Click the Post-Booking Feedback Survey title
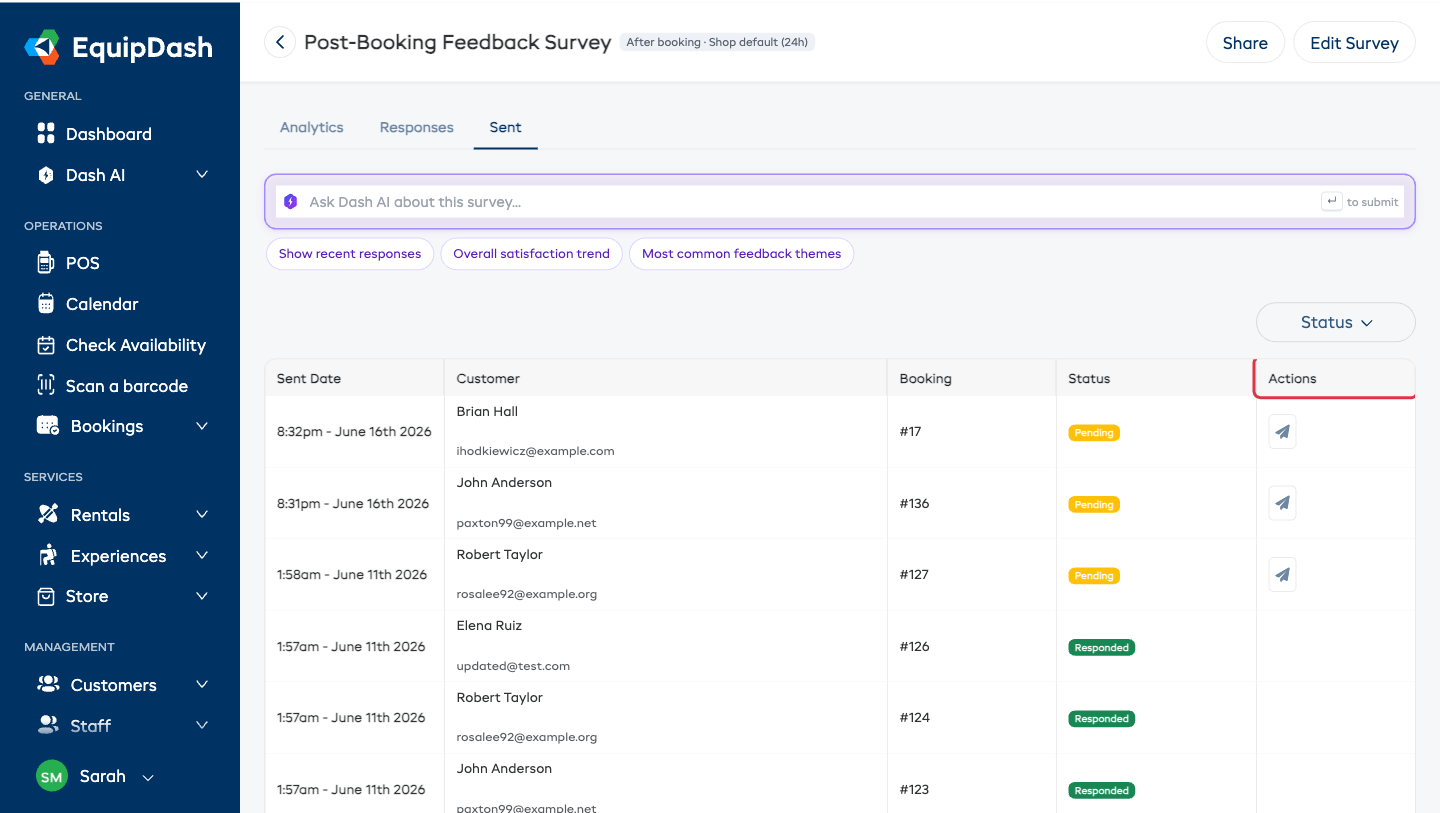The height and width of the screenshot is (813, 1440). coord(457,42)
